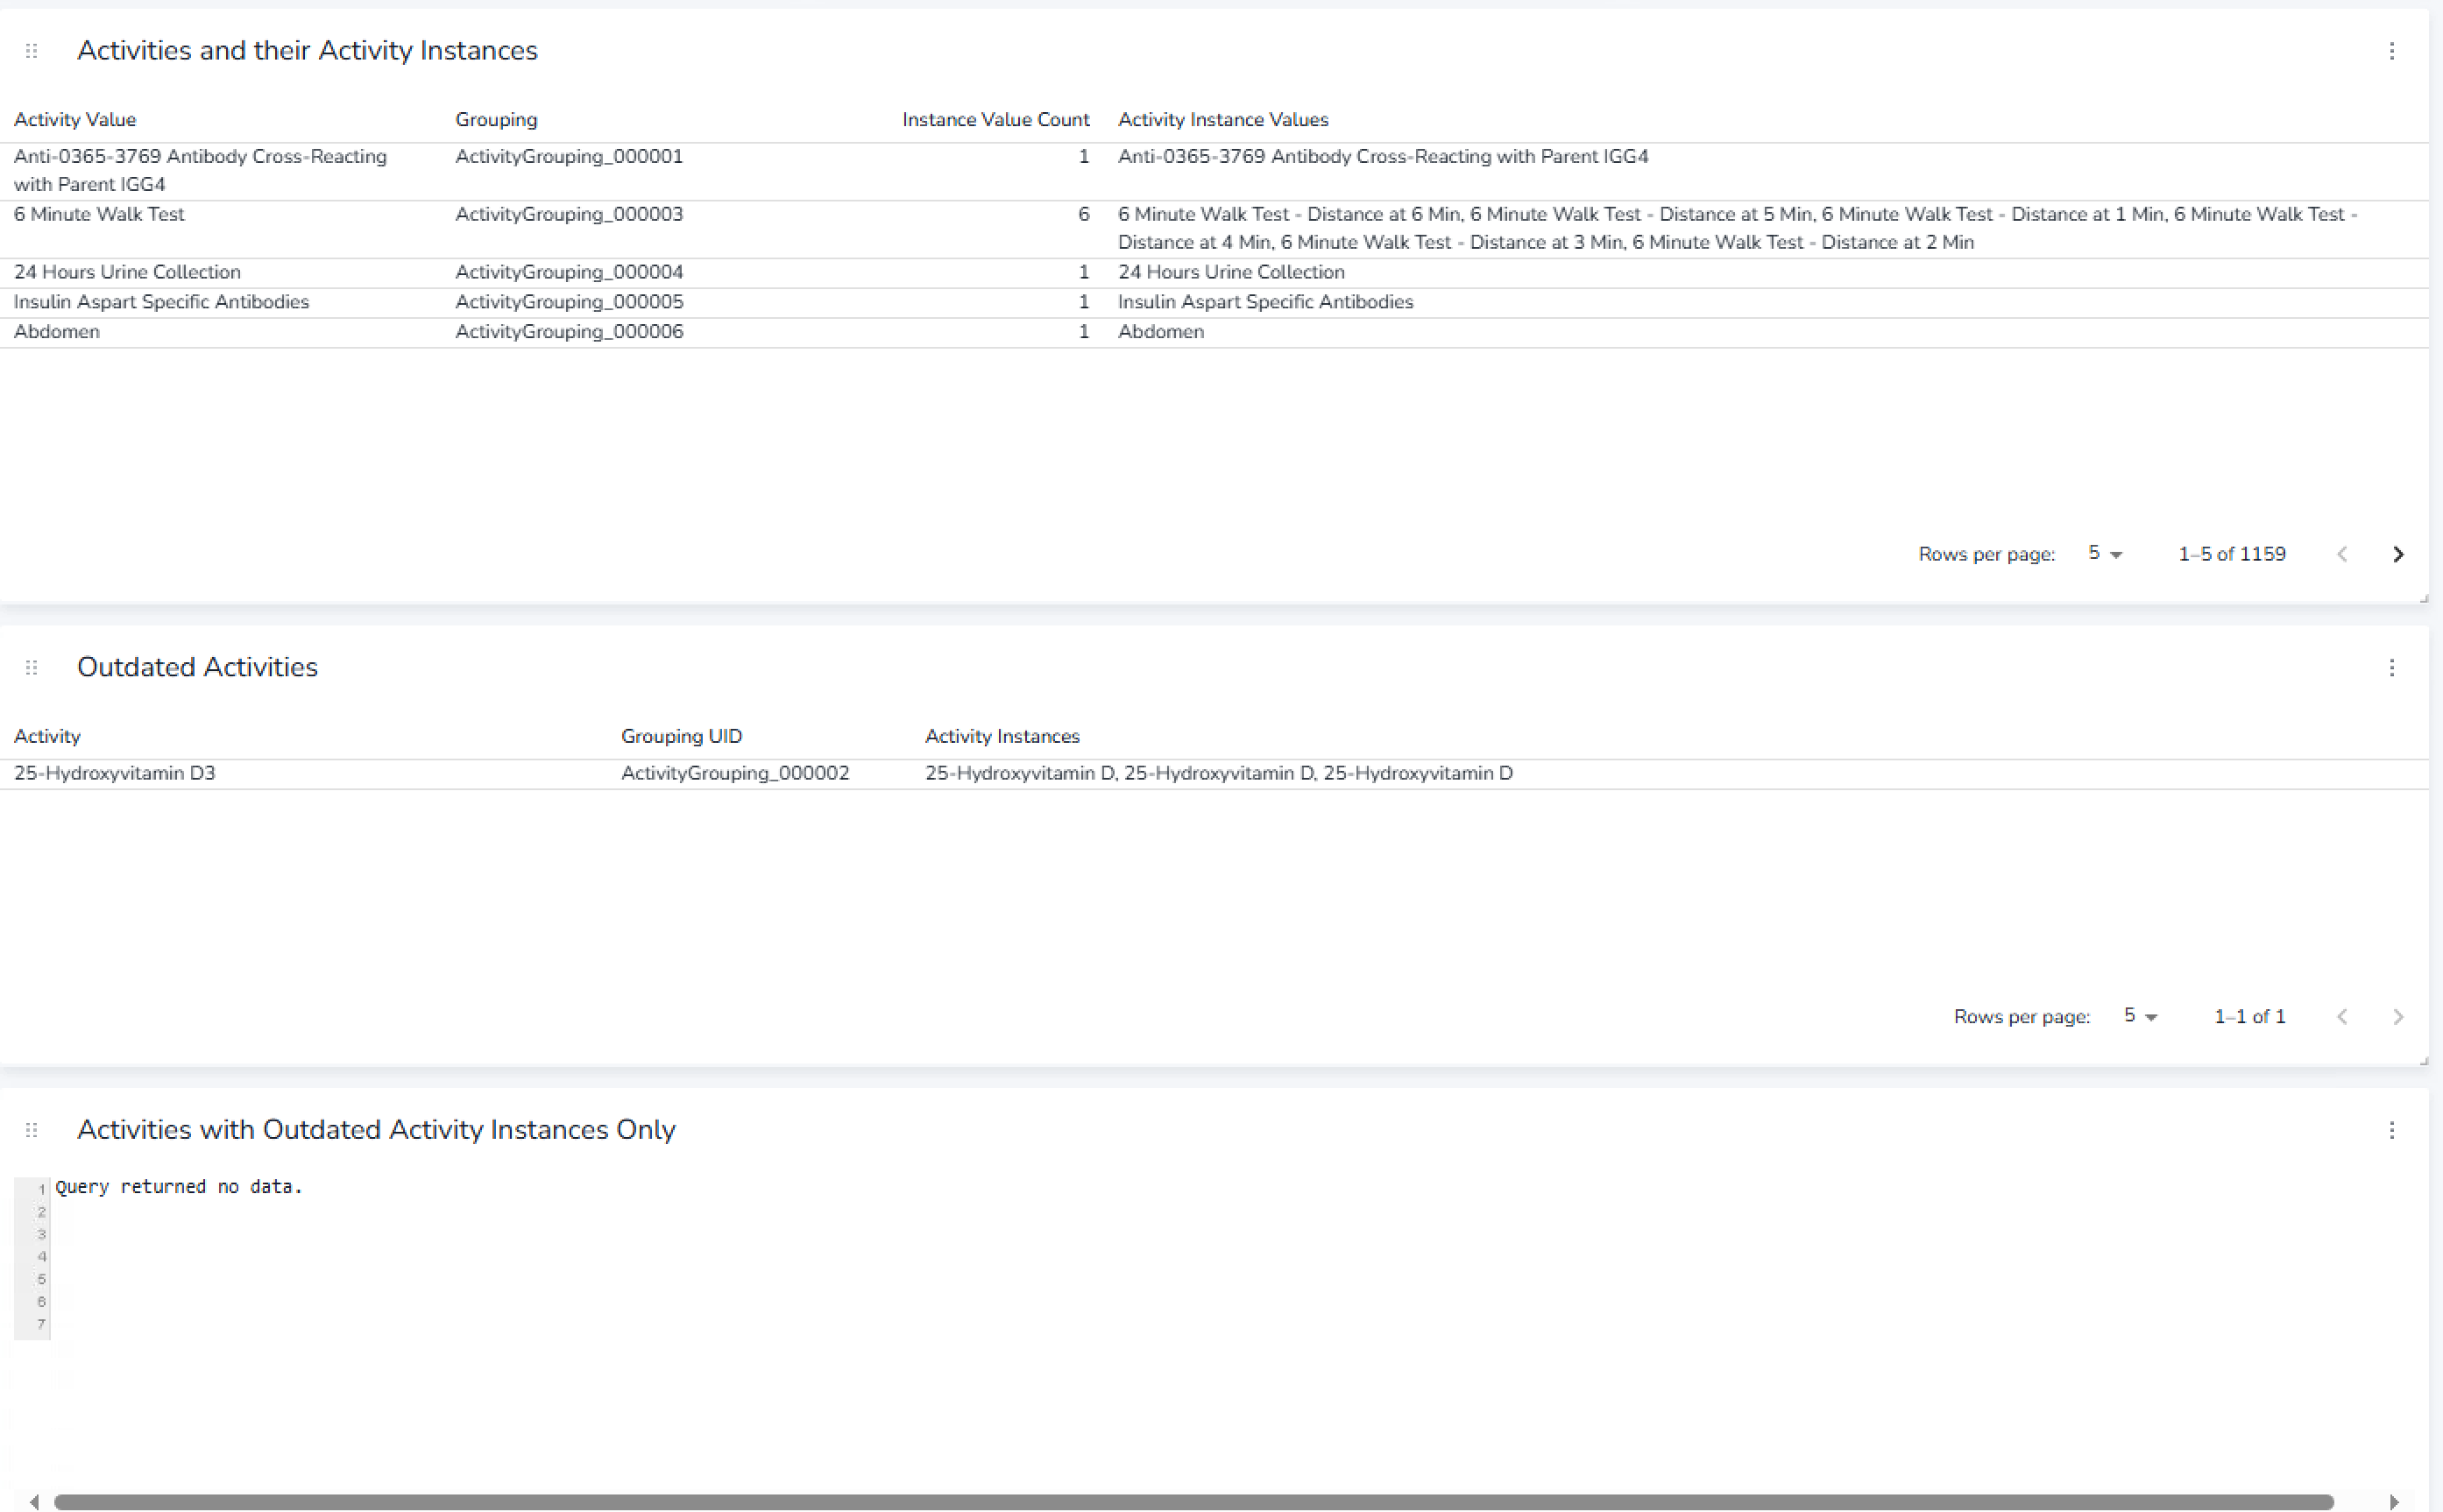Click the Activity column header in Outdated Activities
This screenshot has height=1512, width=2443.
(47, 737)
